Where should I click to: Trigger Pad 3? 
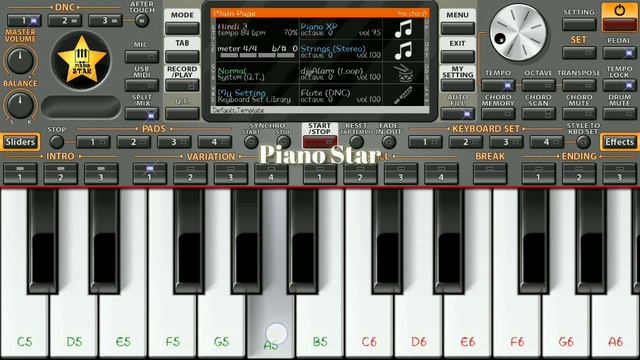[174, 142]
